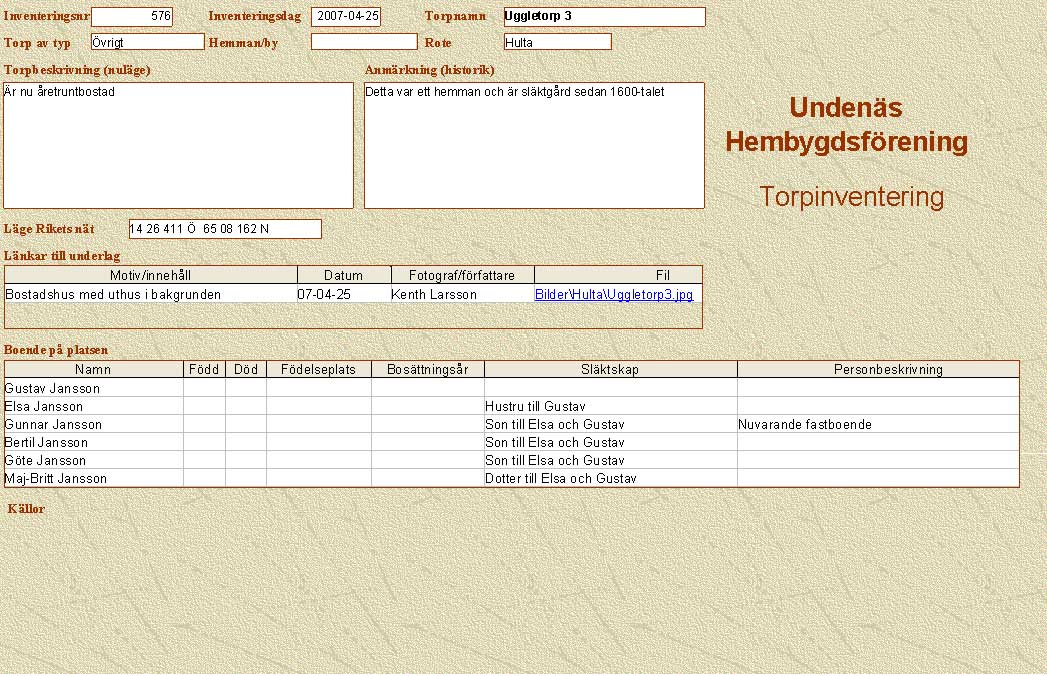The height and width of the screenshot is (676, 1047).
Task: Click the Inventeringsnr field showing 576
Action: [132, 17]
